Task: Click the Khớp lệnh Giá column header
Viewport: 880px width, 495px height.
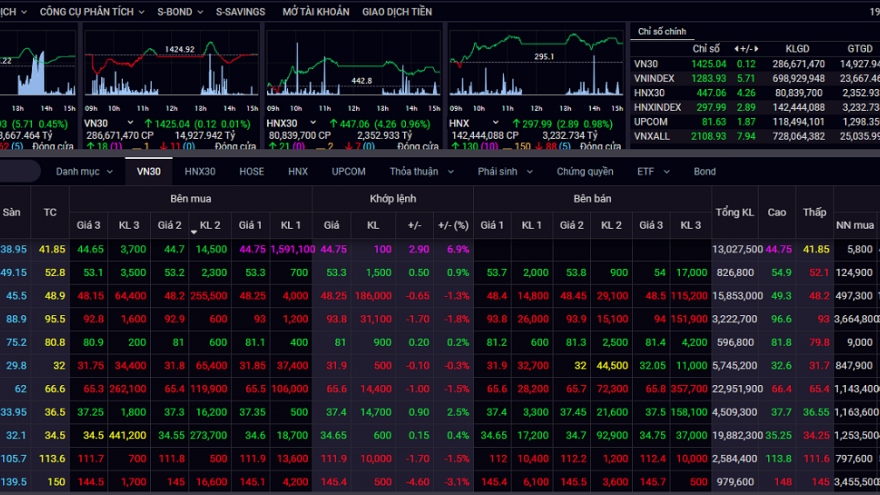Action: pos(332,225)
